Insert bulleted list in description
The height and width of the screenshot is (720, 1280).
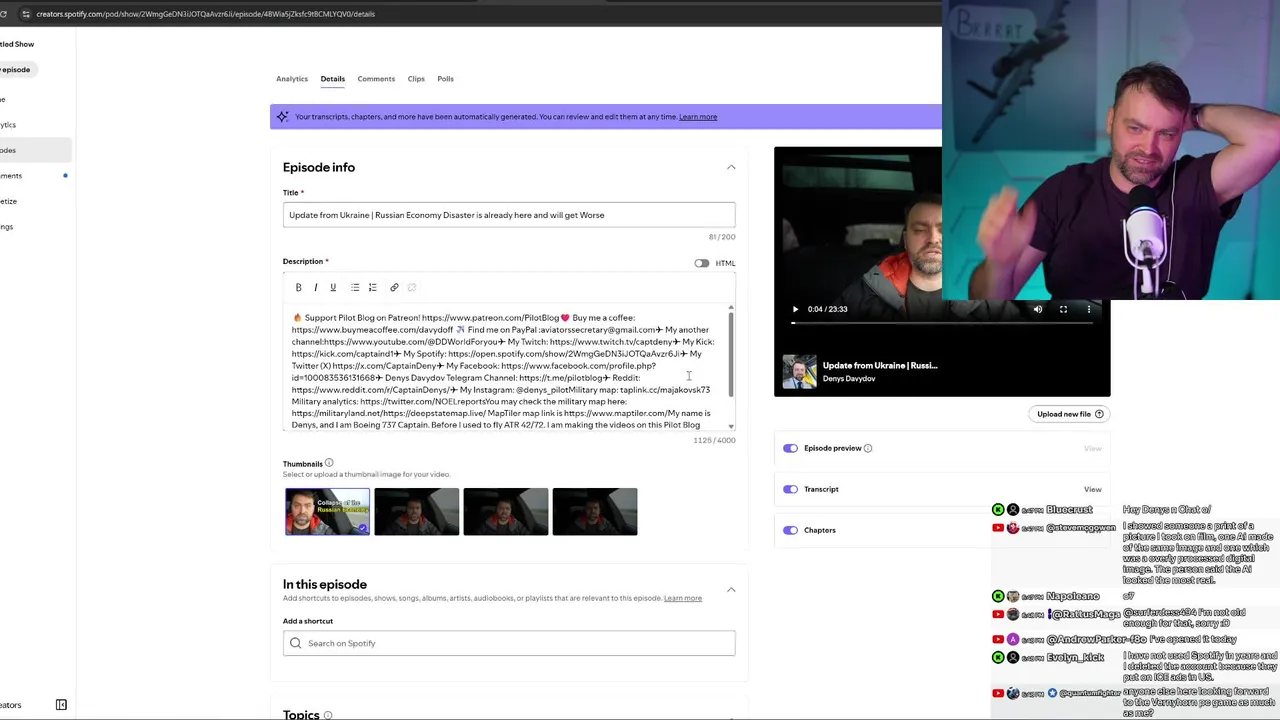click(355, 287)
